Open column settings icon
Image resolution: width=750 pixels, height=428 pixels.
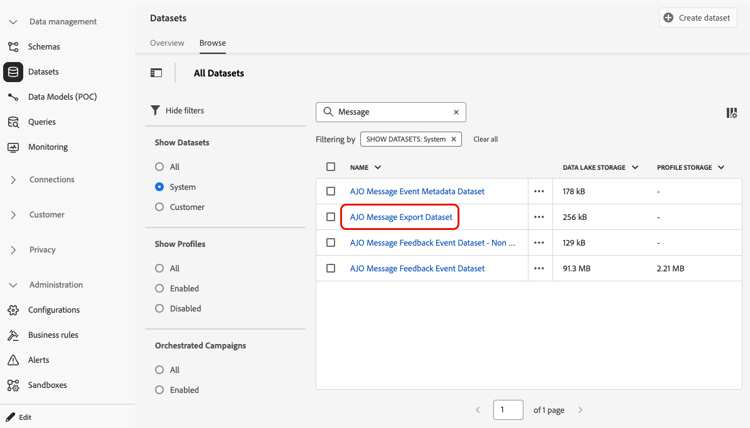[x=731, y=113]
